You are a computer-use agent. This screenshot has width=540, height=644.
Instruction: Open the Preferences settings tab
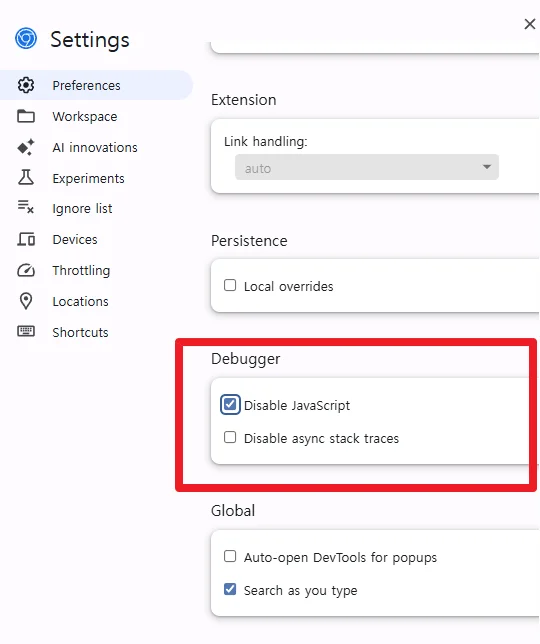point(96,85)
